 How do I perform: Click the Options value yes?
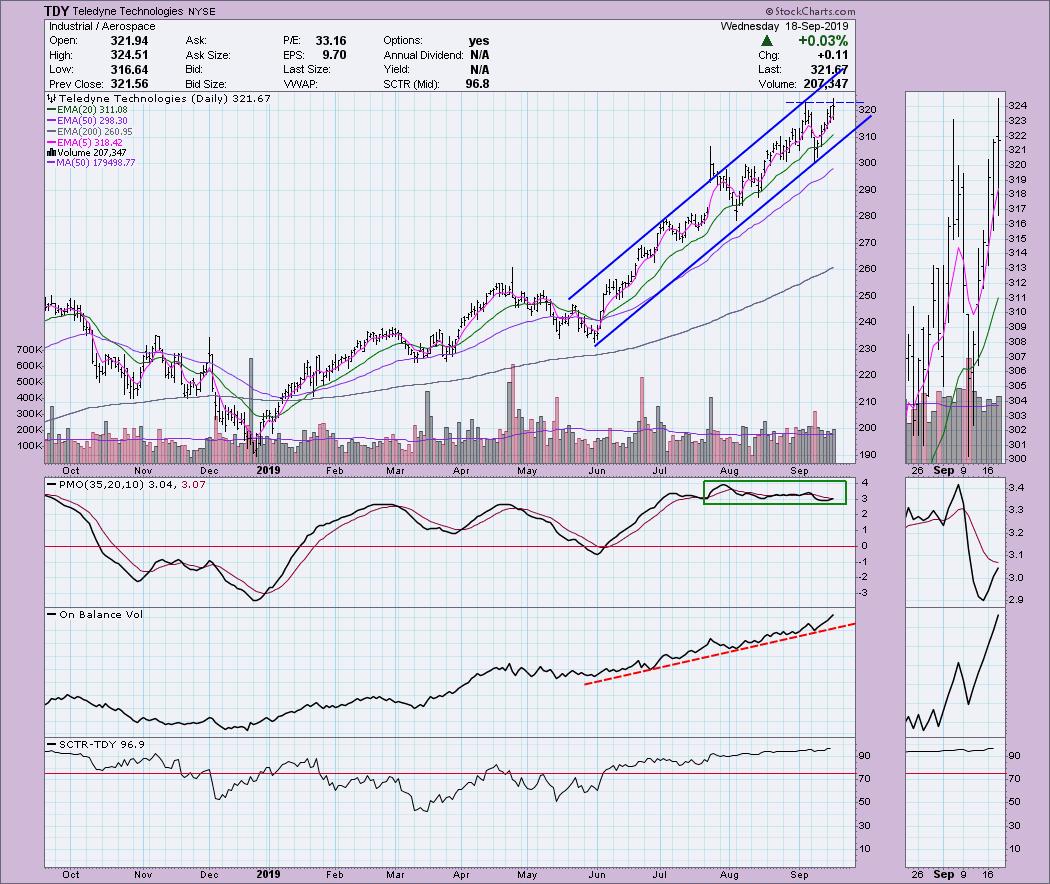(x=479, y=41)
